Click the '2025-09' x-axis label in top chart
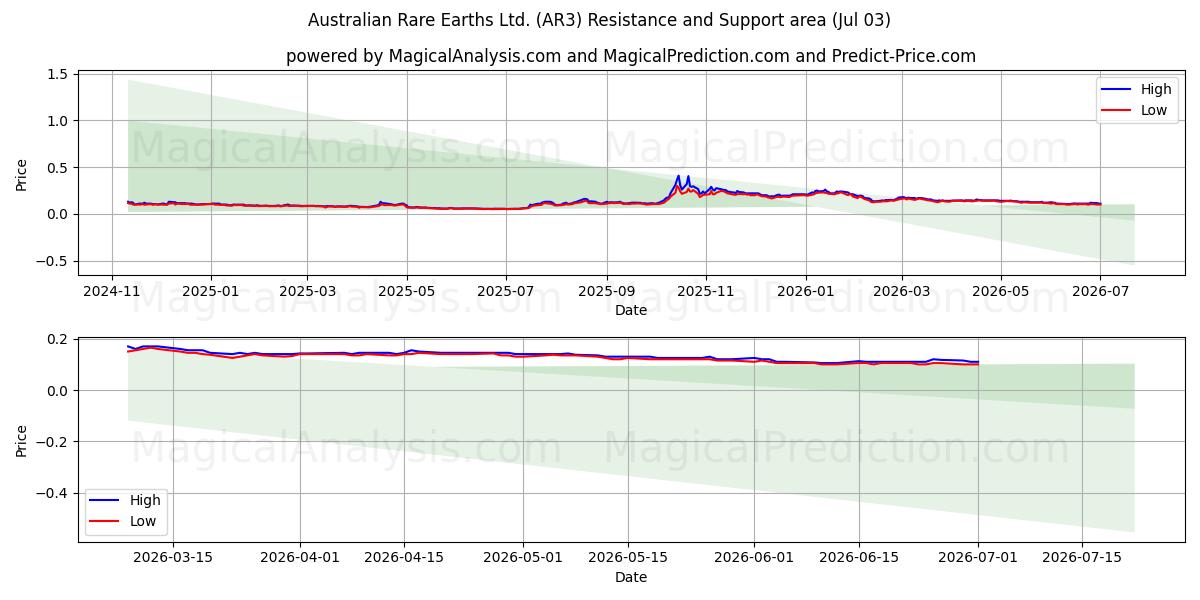Image resolution: width=1200 pixels, height=600 pixels. [607, 292]
